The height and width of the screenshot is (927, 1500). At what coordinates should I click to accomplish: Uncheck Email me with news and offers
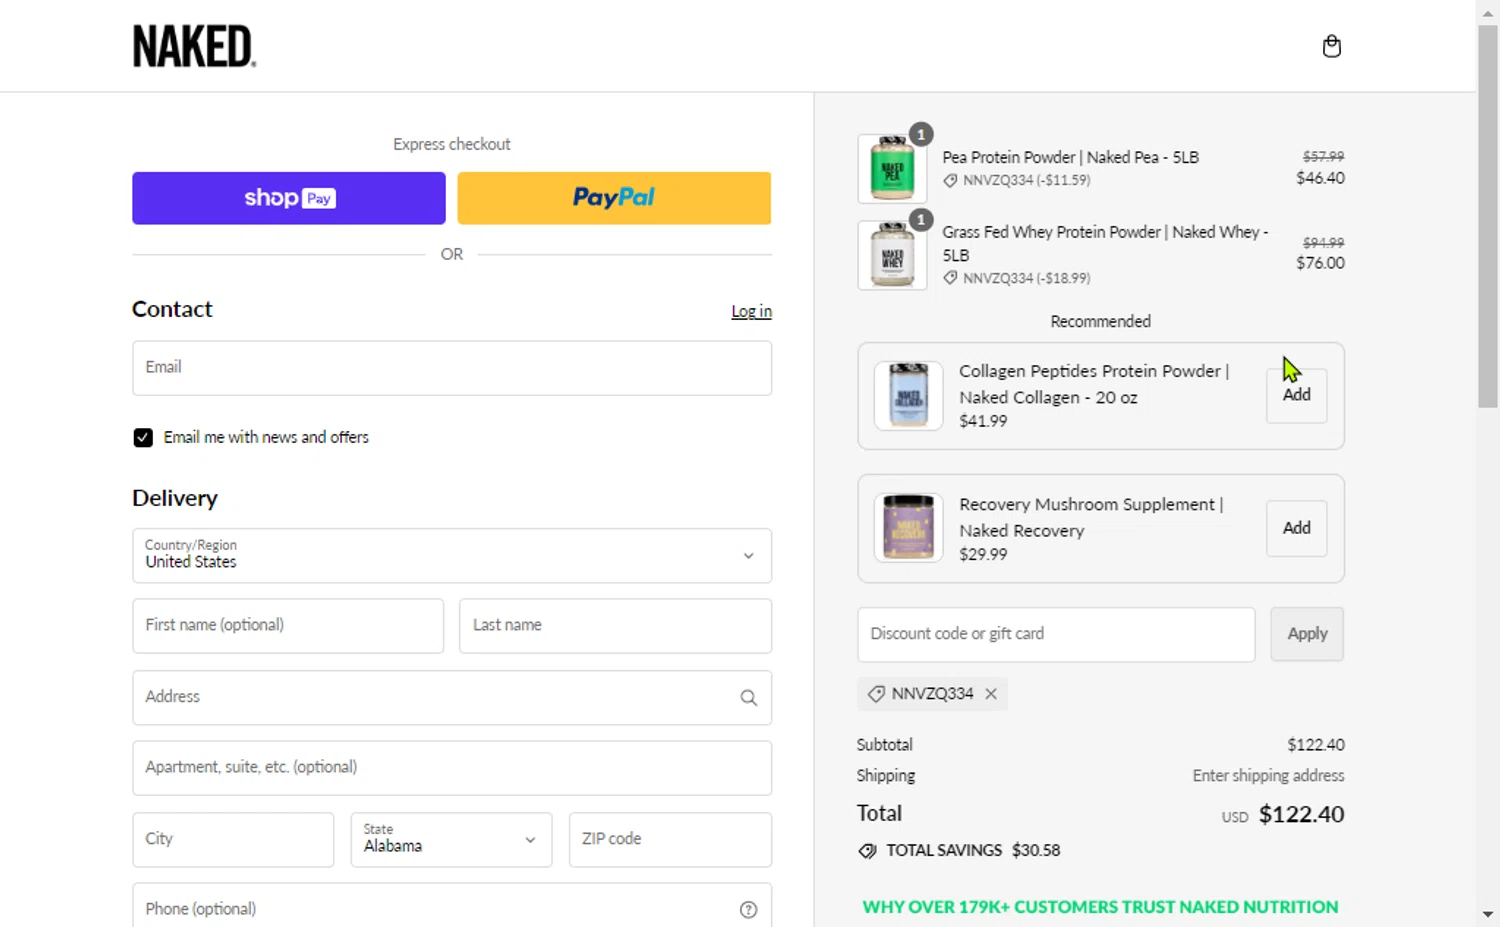(143, 438)
